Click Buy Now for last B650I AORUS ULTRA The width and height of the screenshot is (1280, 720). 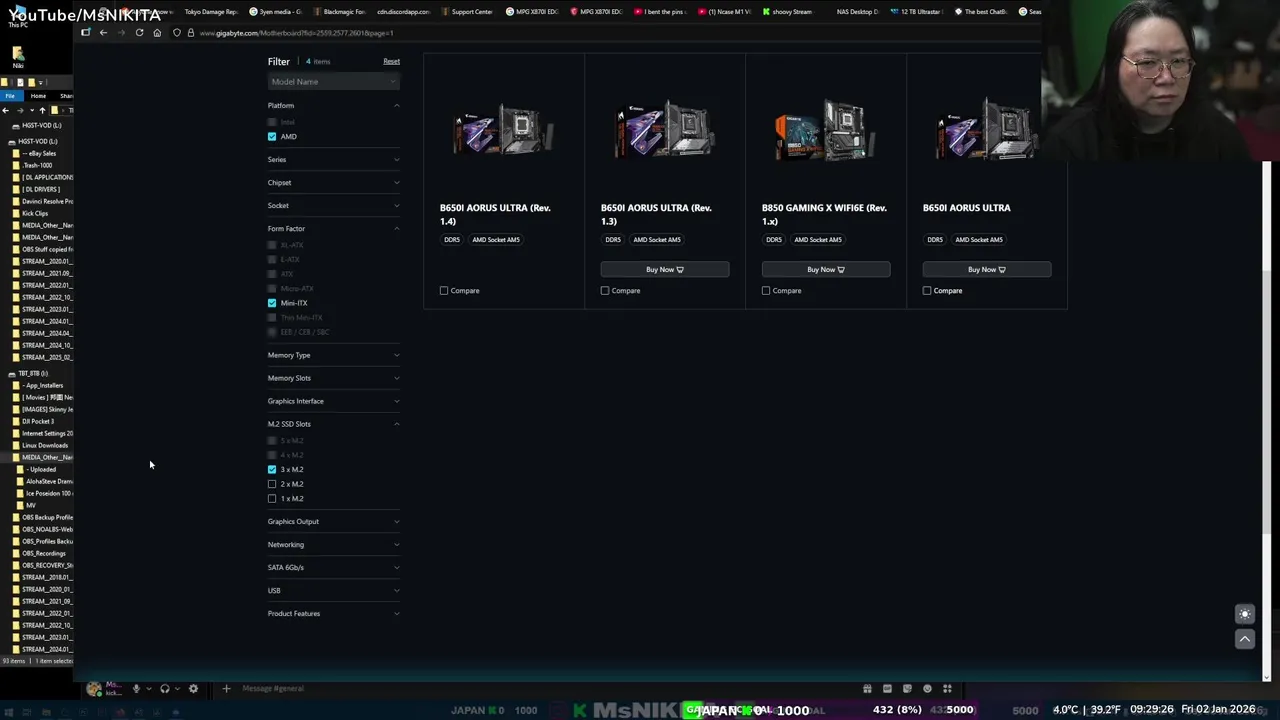987,269
